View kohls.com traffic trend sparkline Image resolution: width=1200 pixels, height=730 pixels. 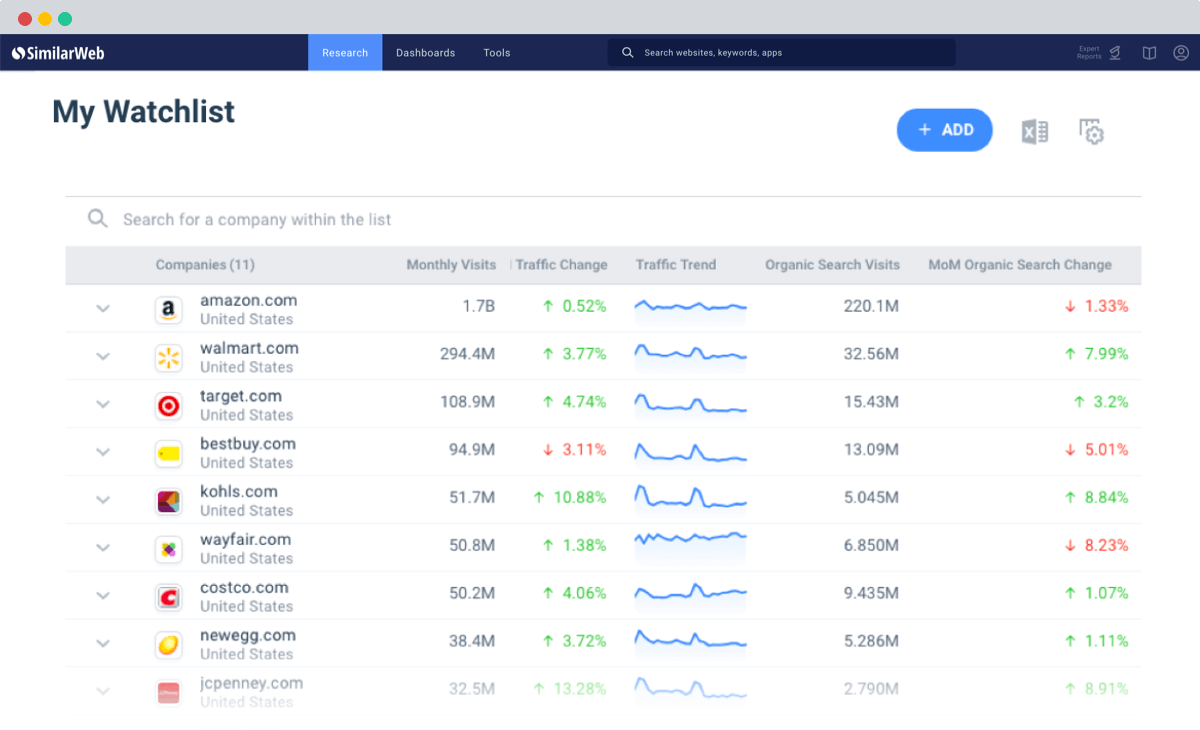coord(691,499)
